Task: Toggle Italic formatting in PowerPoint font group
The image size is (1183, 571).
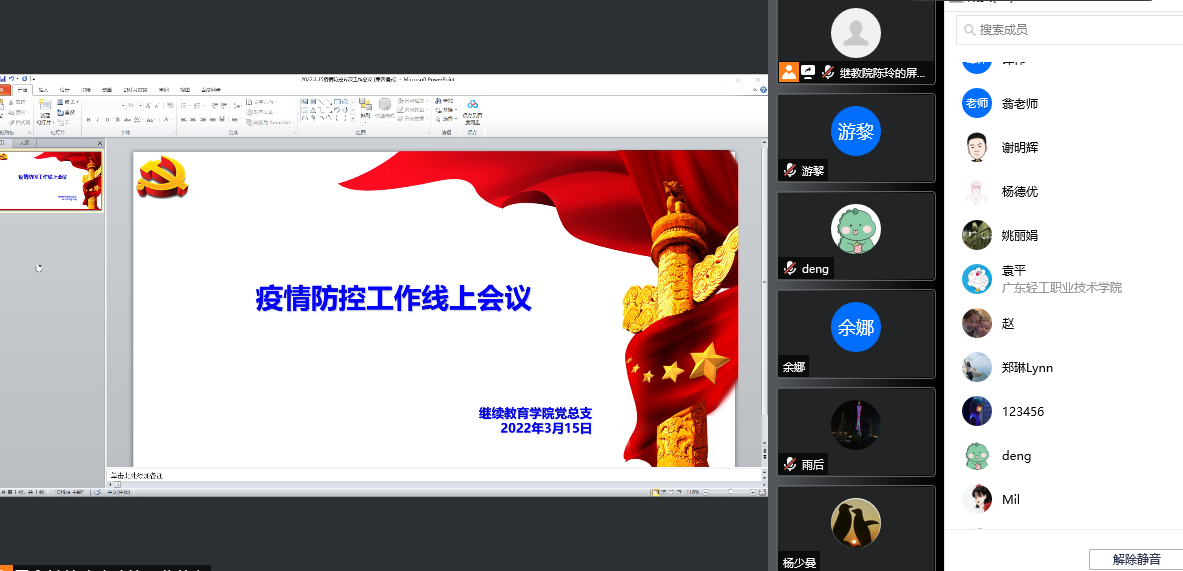Action: [98, 120]
